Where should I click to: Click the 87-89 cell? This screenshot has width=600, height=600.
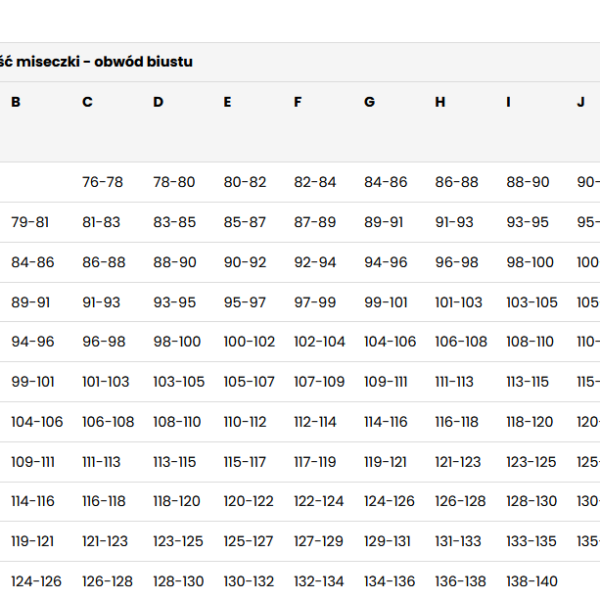click(x=315, y=222)
